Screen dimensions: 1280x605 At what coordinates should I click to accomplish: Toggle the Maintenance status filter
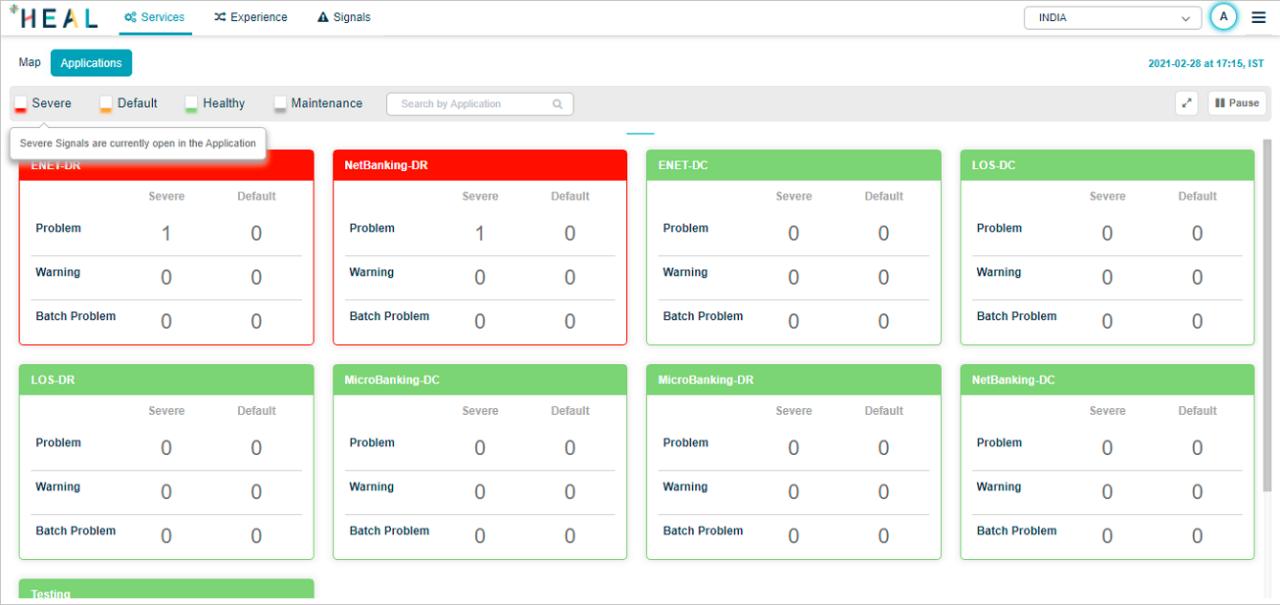(x=280, y=103)
